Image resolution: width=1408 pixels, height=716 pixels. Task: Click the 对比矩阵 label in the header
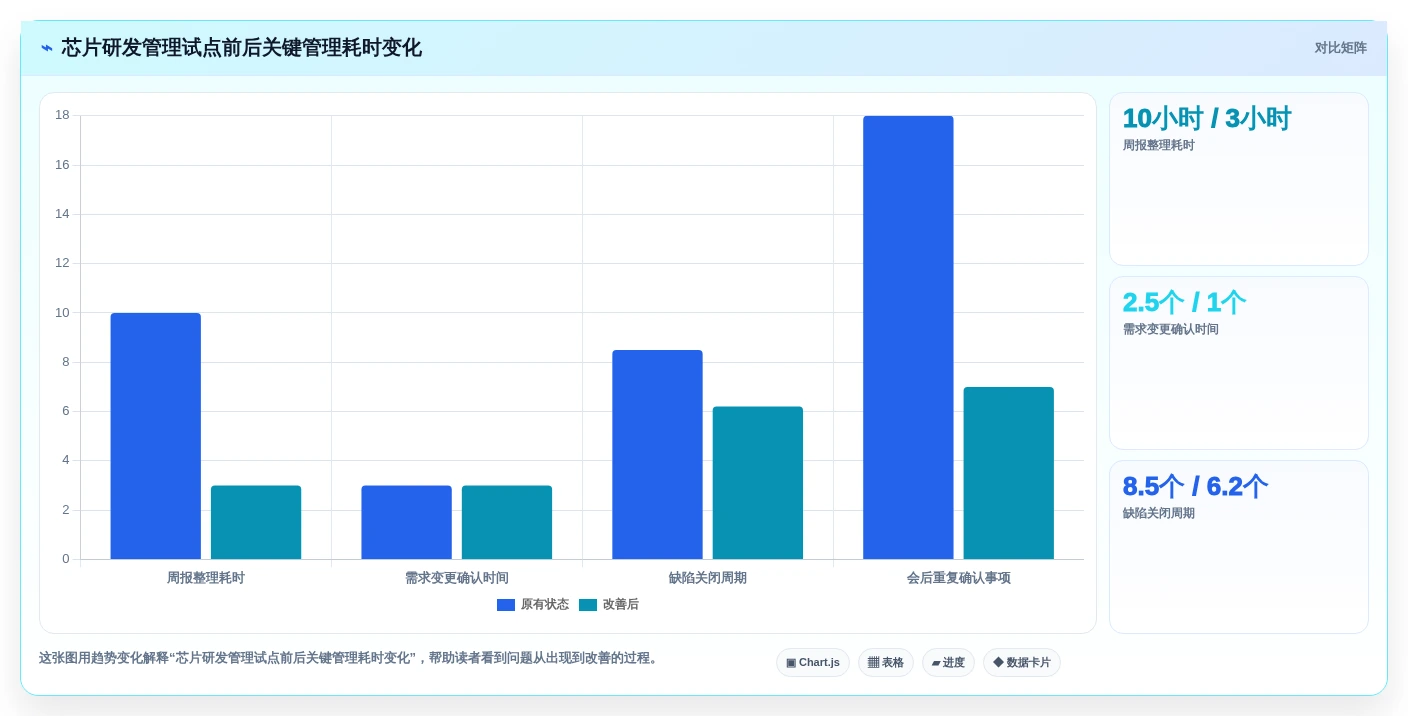click(1340, 48)
